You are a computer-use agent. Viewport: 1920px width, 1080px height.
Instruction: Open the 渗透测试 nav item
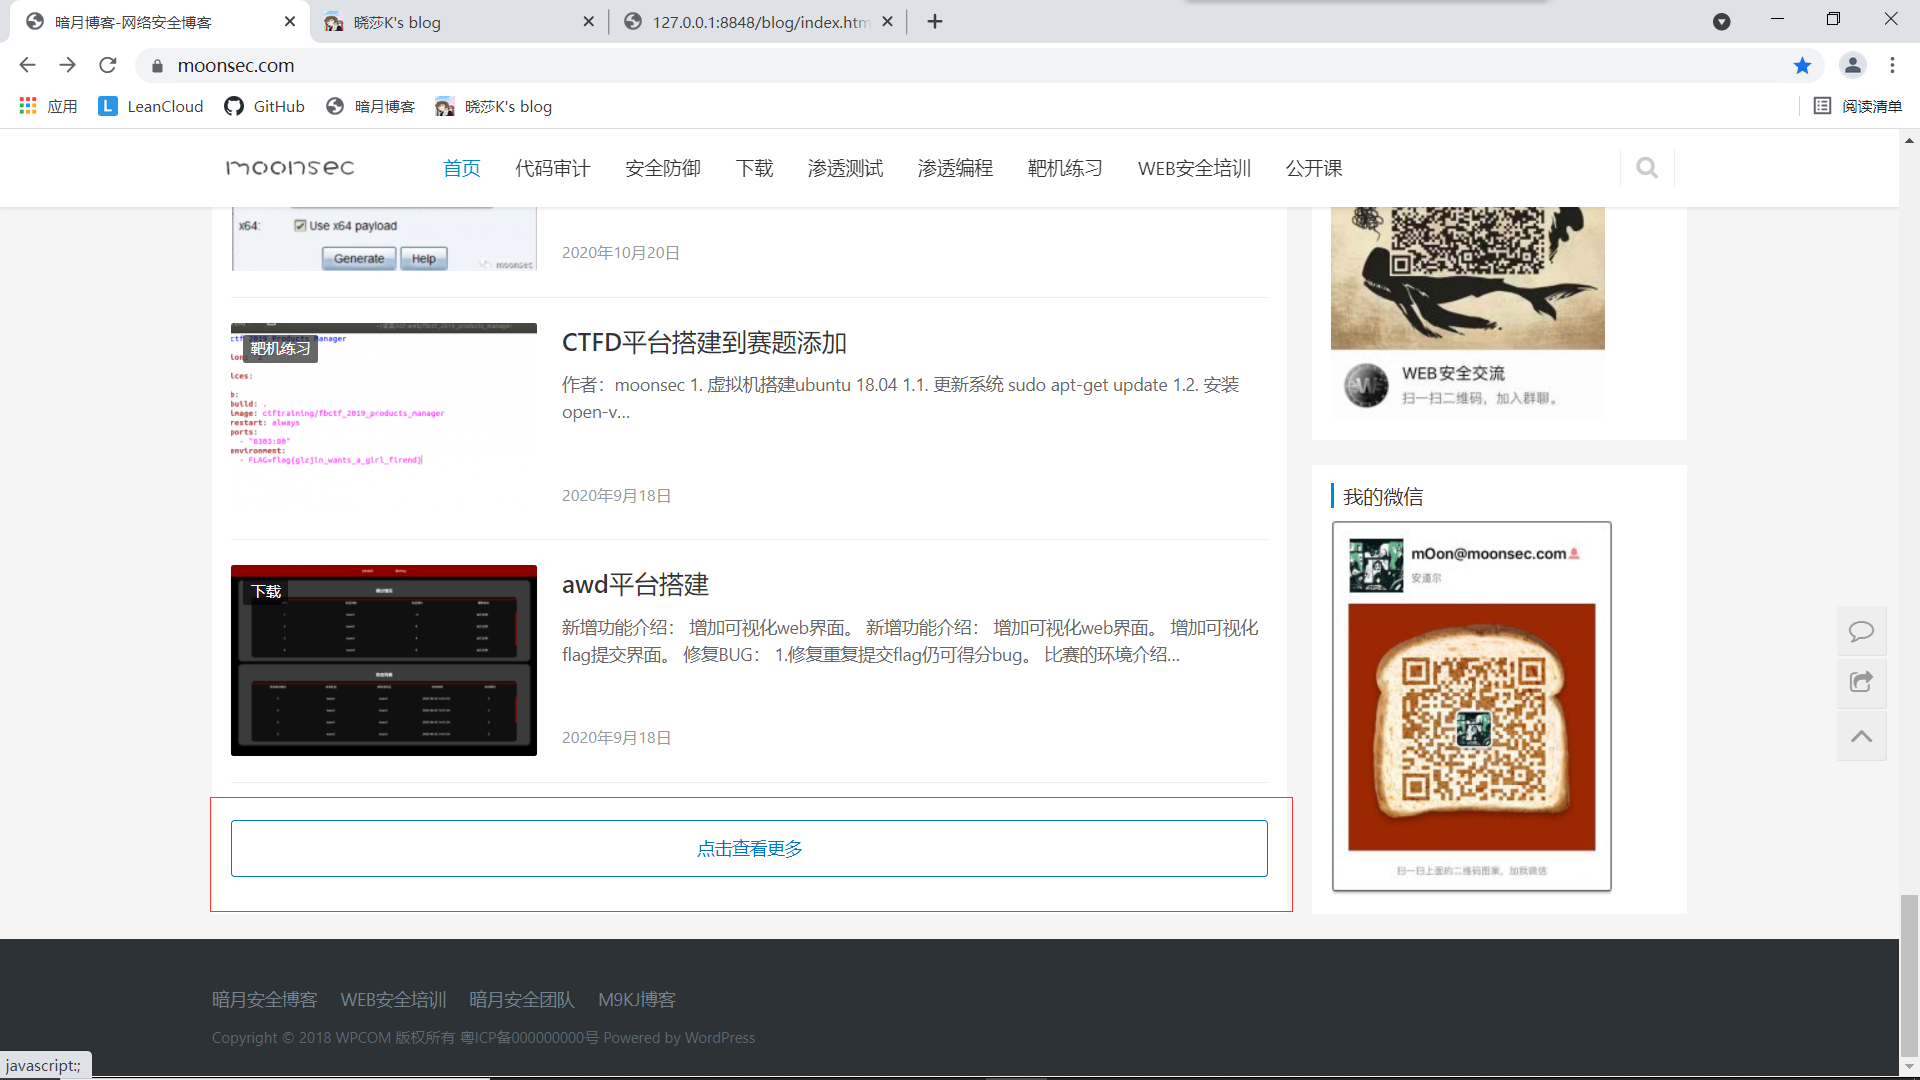(x=846, y=168)
